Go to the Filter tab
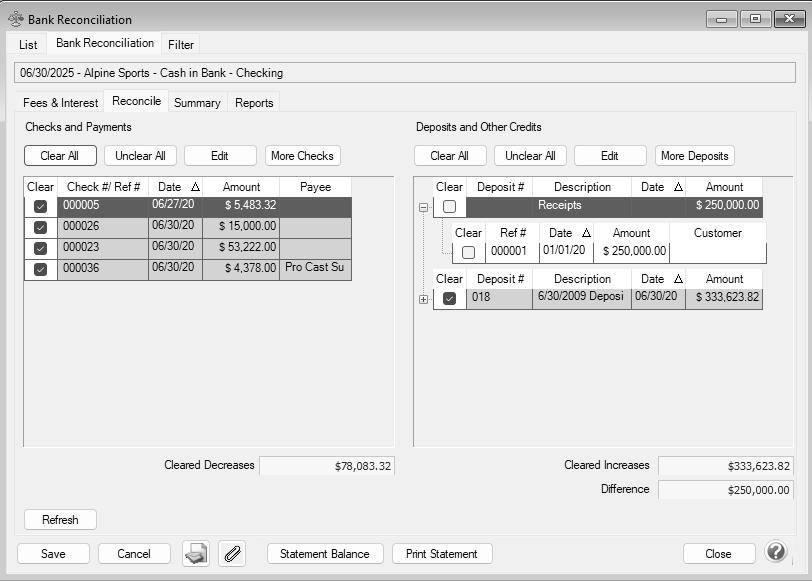Screen dimensions: 812x581 click(x=181, y=44)
